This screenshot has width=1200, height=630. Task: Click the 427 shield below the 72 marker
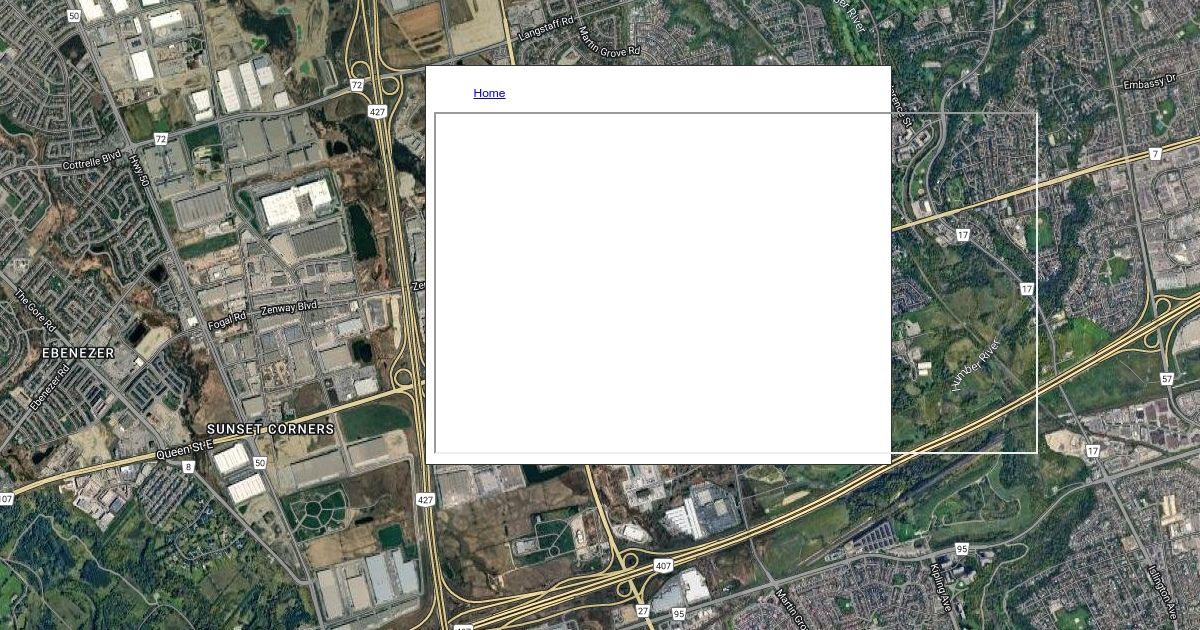pyautogui.click(x=377, y=112)
